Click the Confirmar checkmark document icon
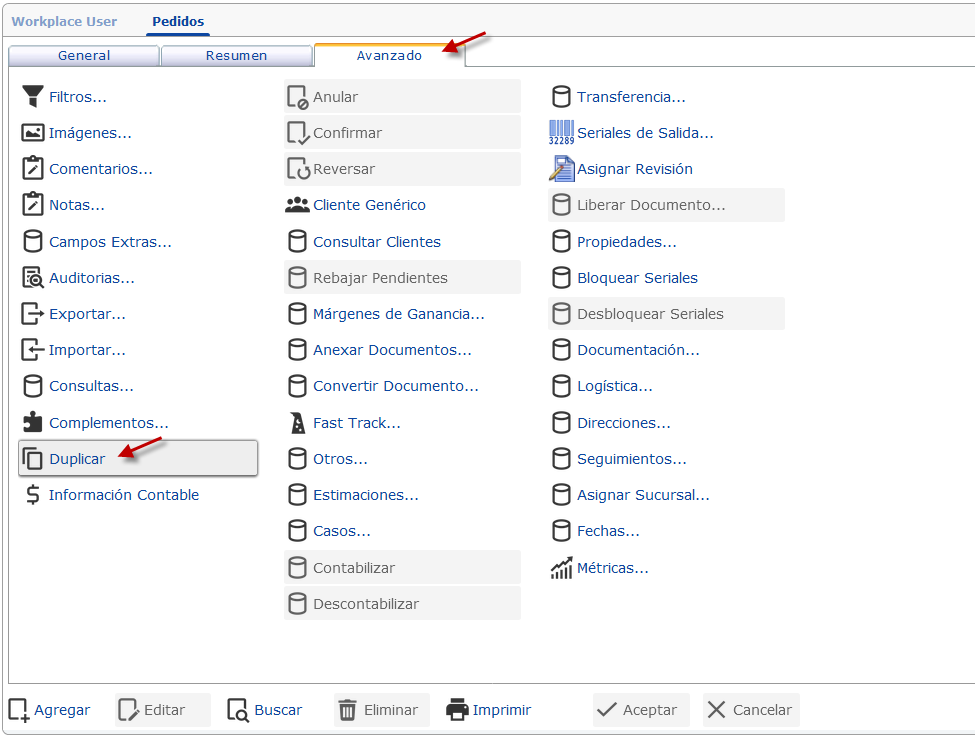Image resolution: width=975 pixels, height=736 pixels. (297, 132)
